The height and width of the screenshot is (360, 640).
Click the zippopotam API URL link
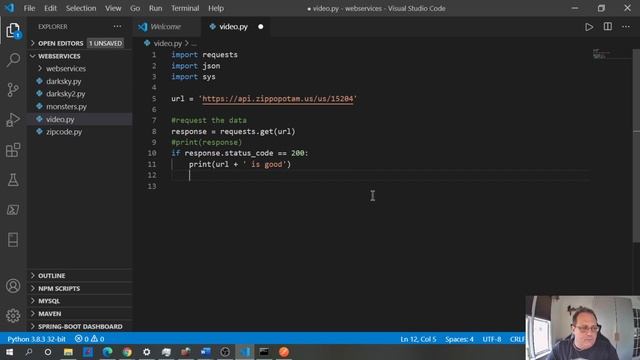(278, 99)
